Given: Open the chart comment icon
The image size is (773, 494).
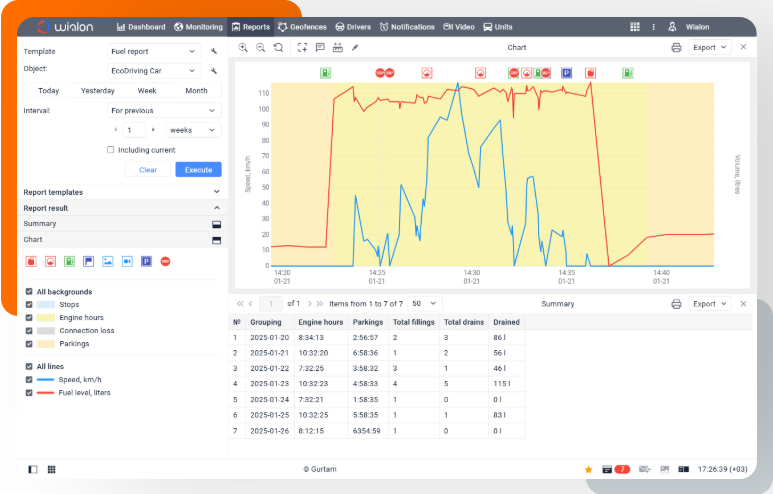Looking at the screenshot, I should pyautogui.click(x=320, y=47).
